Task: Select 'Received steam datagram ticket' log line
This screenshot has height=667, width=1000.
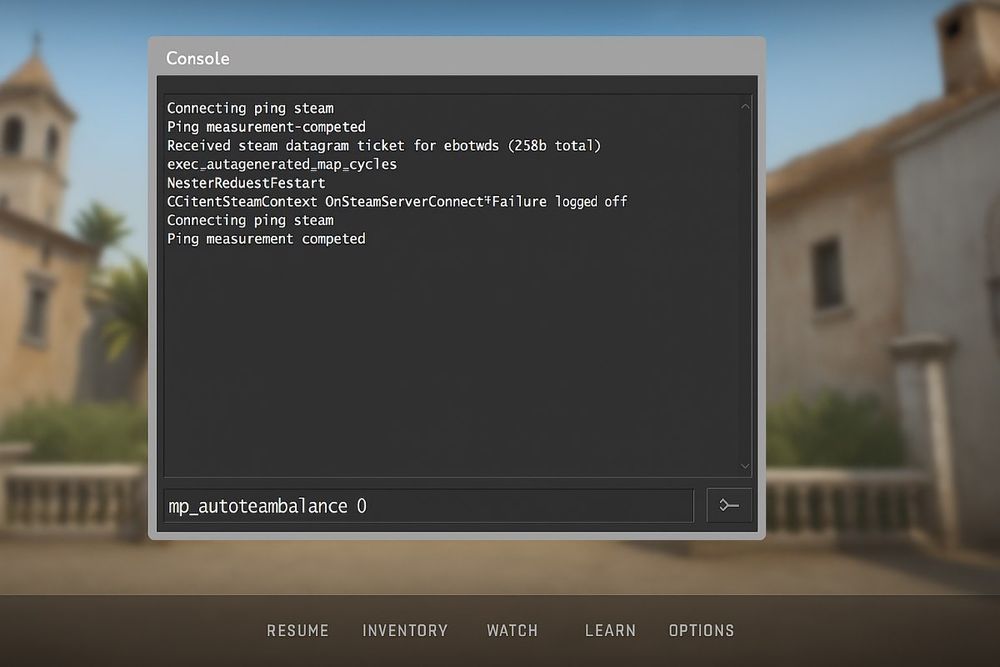Action: tap(384, 145)
